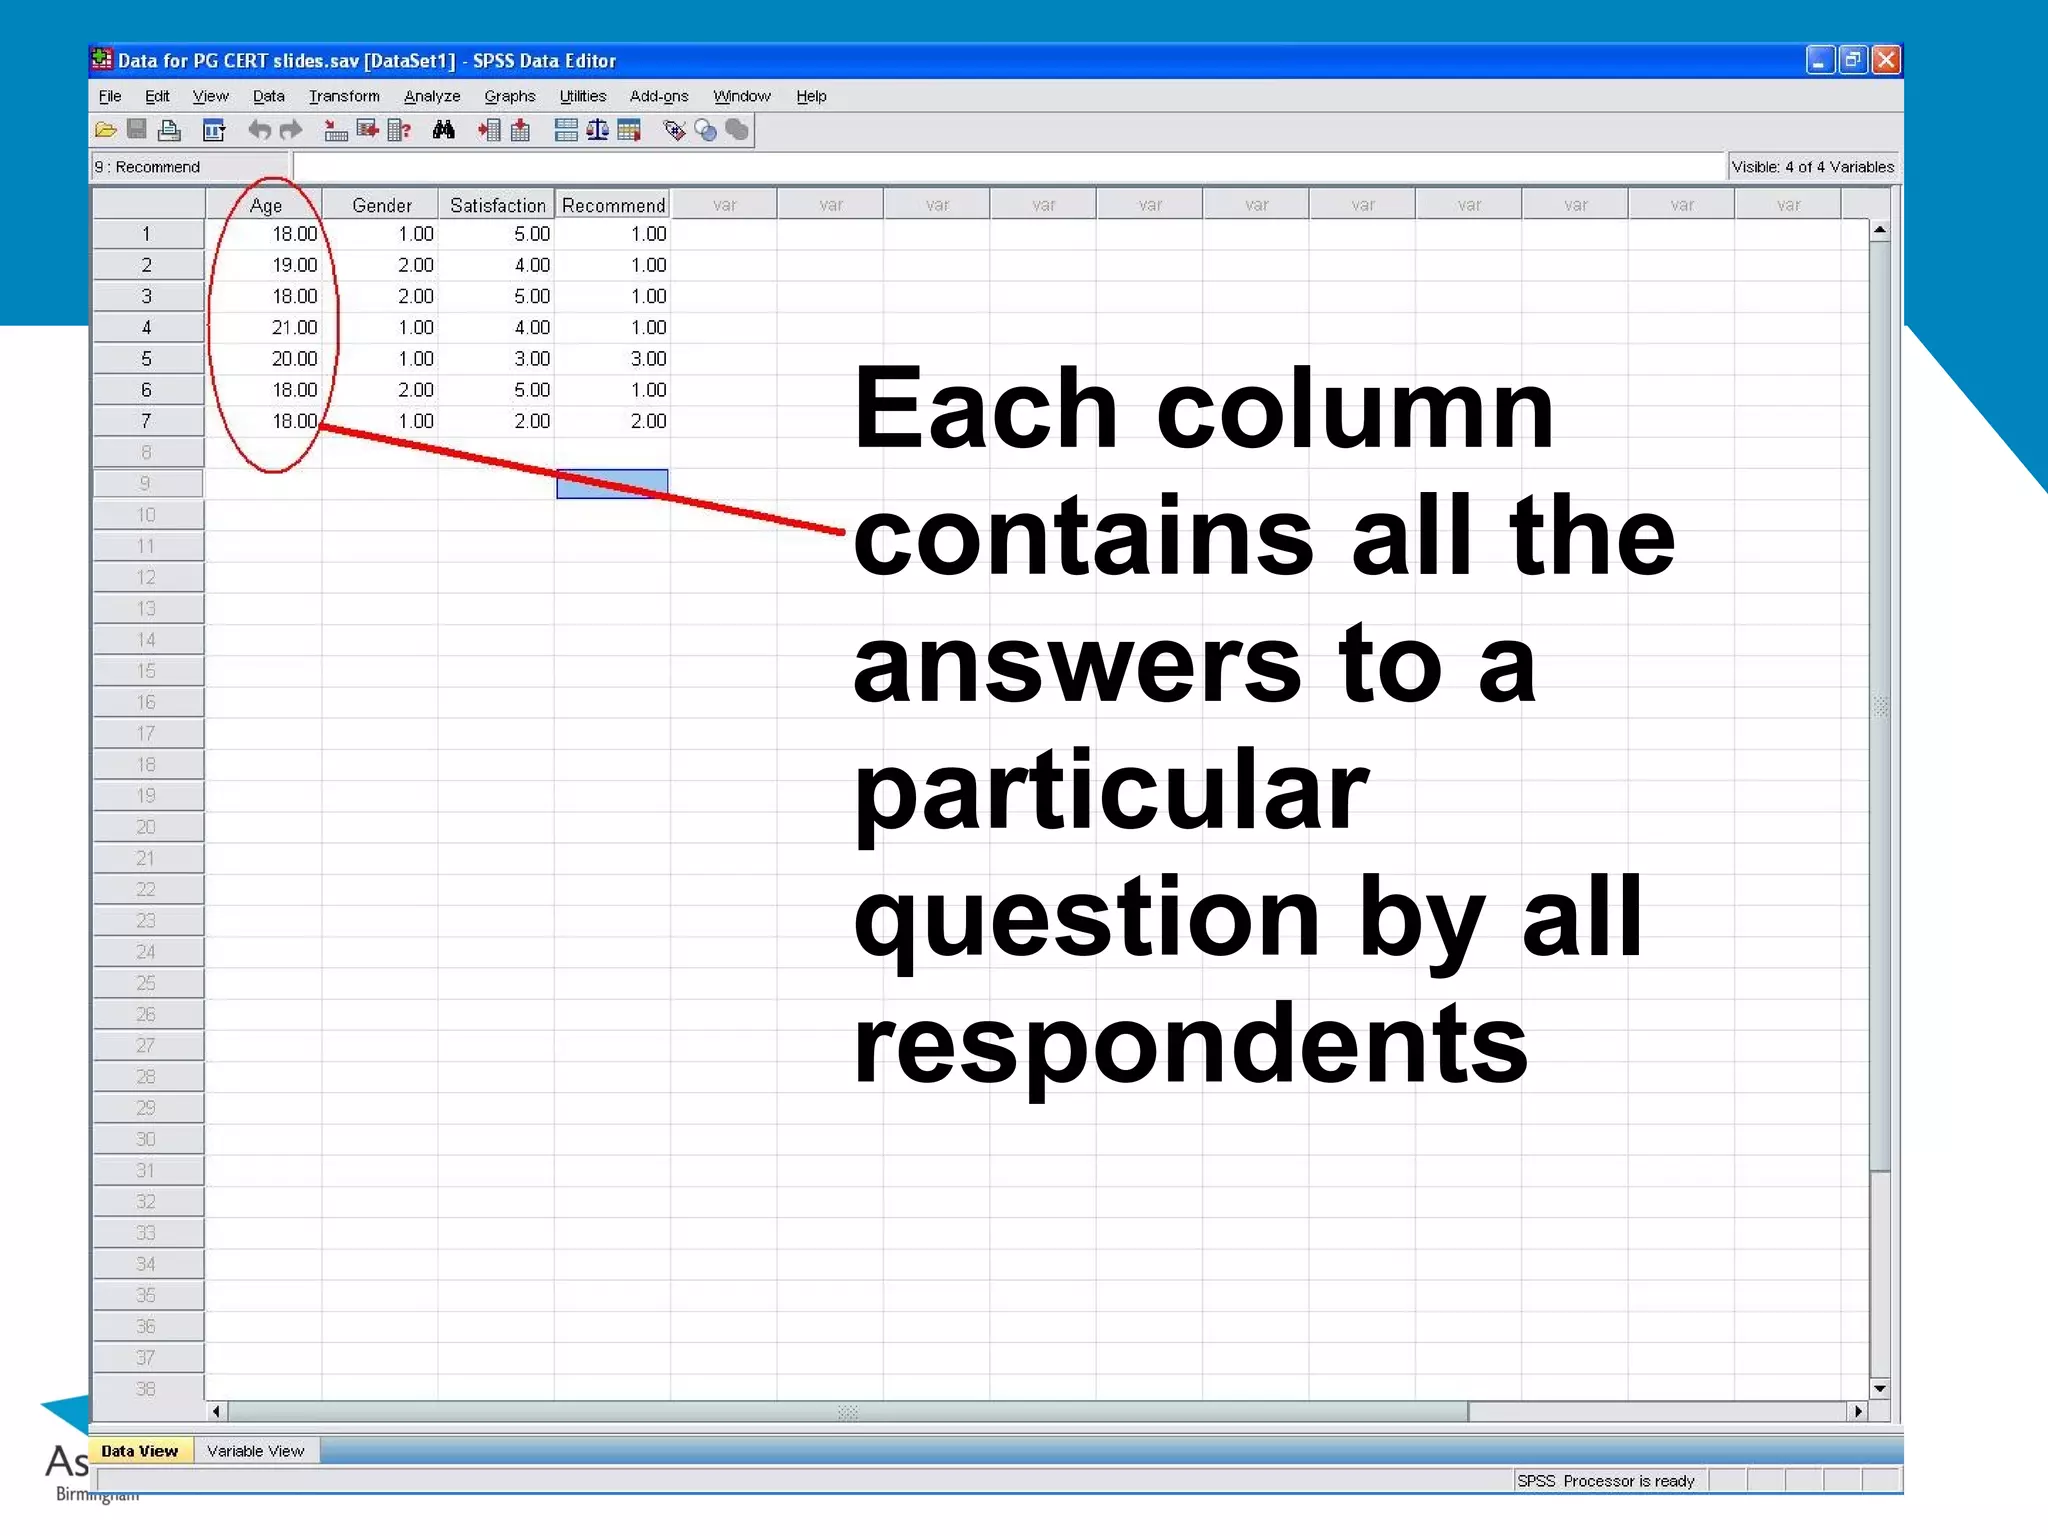This screenshot has height=1536, width=2048.
Task: Click the vertical scrollbar down arrow
Action: (1880, 1388)
